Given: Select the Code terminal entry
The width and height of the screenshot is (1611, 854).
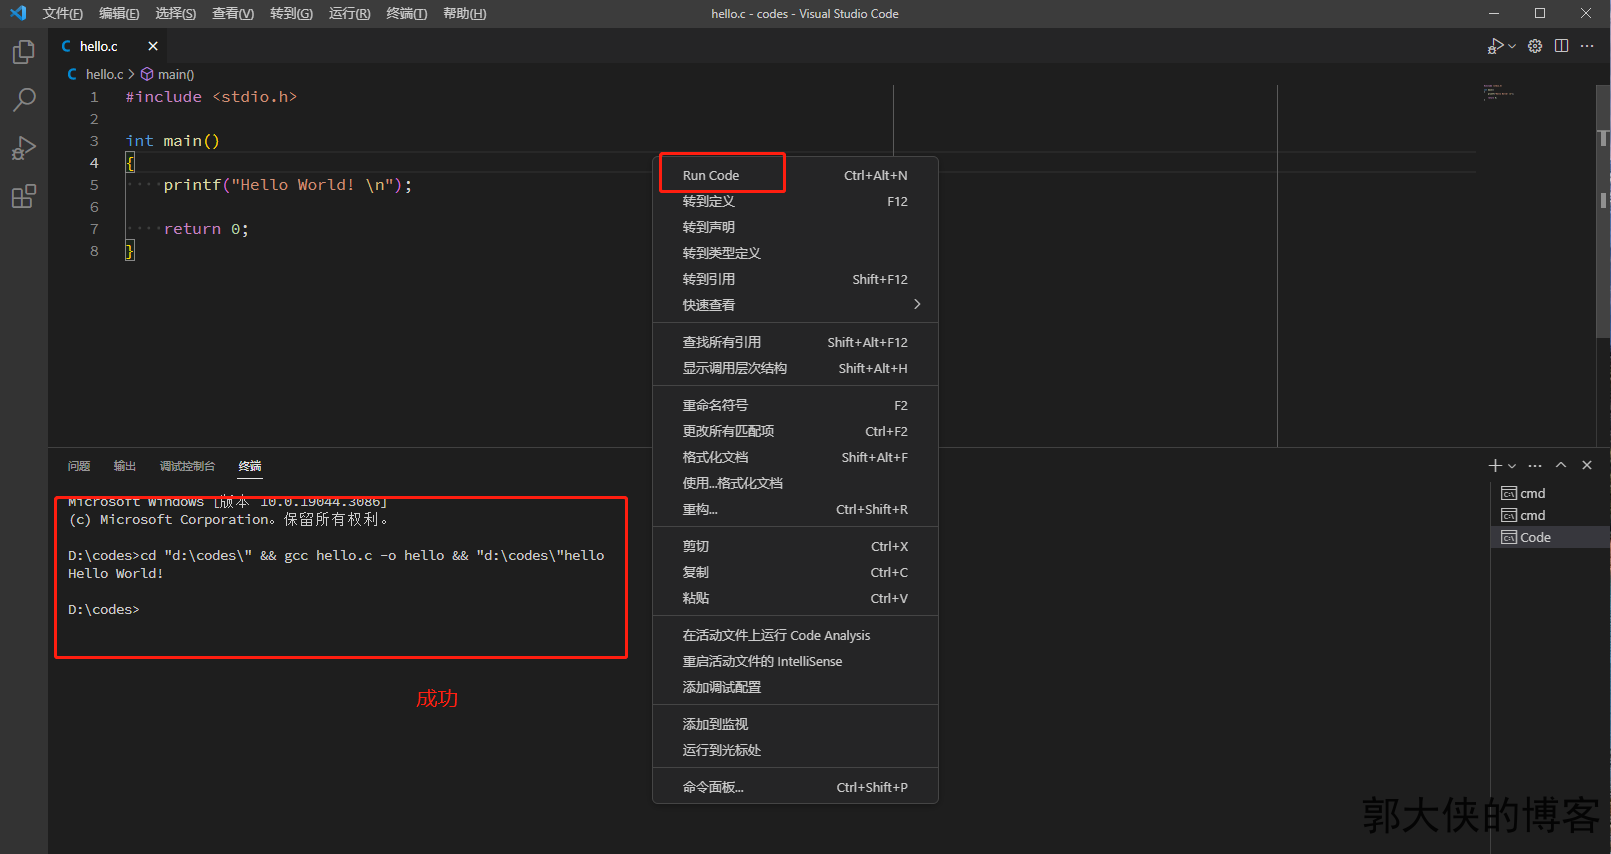Looking at the screenshot, I should click(x=1550, y=537).
